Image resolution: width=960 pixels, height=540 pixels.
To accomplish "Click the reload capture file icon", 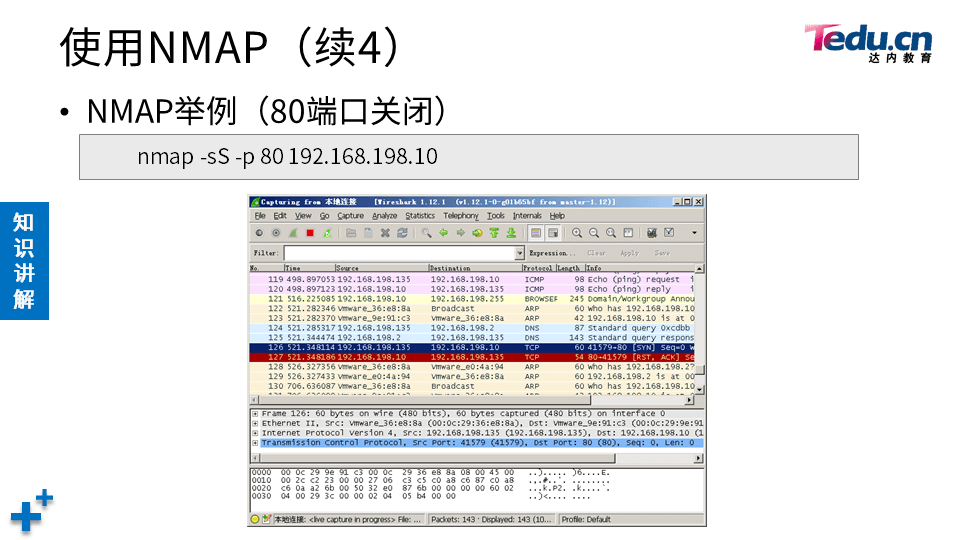I will [402, 233].
